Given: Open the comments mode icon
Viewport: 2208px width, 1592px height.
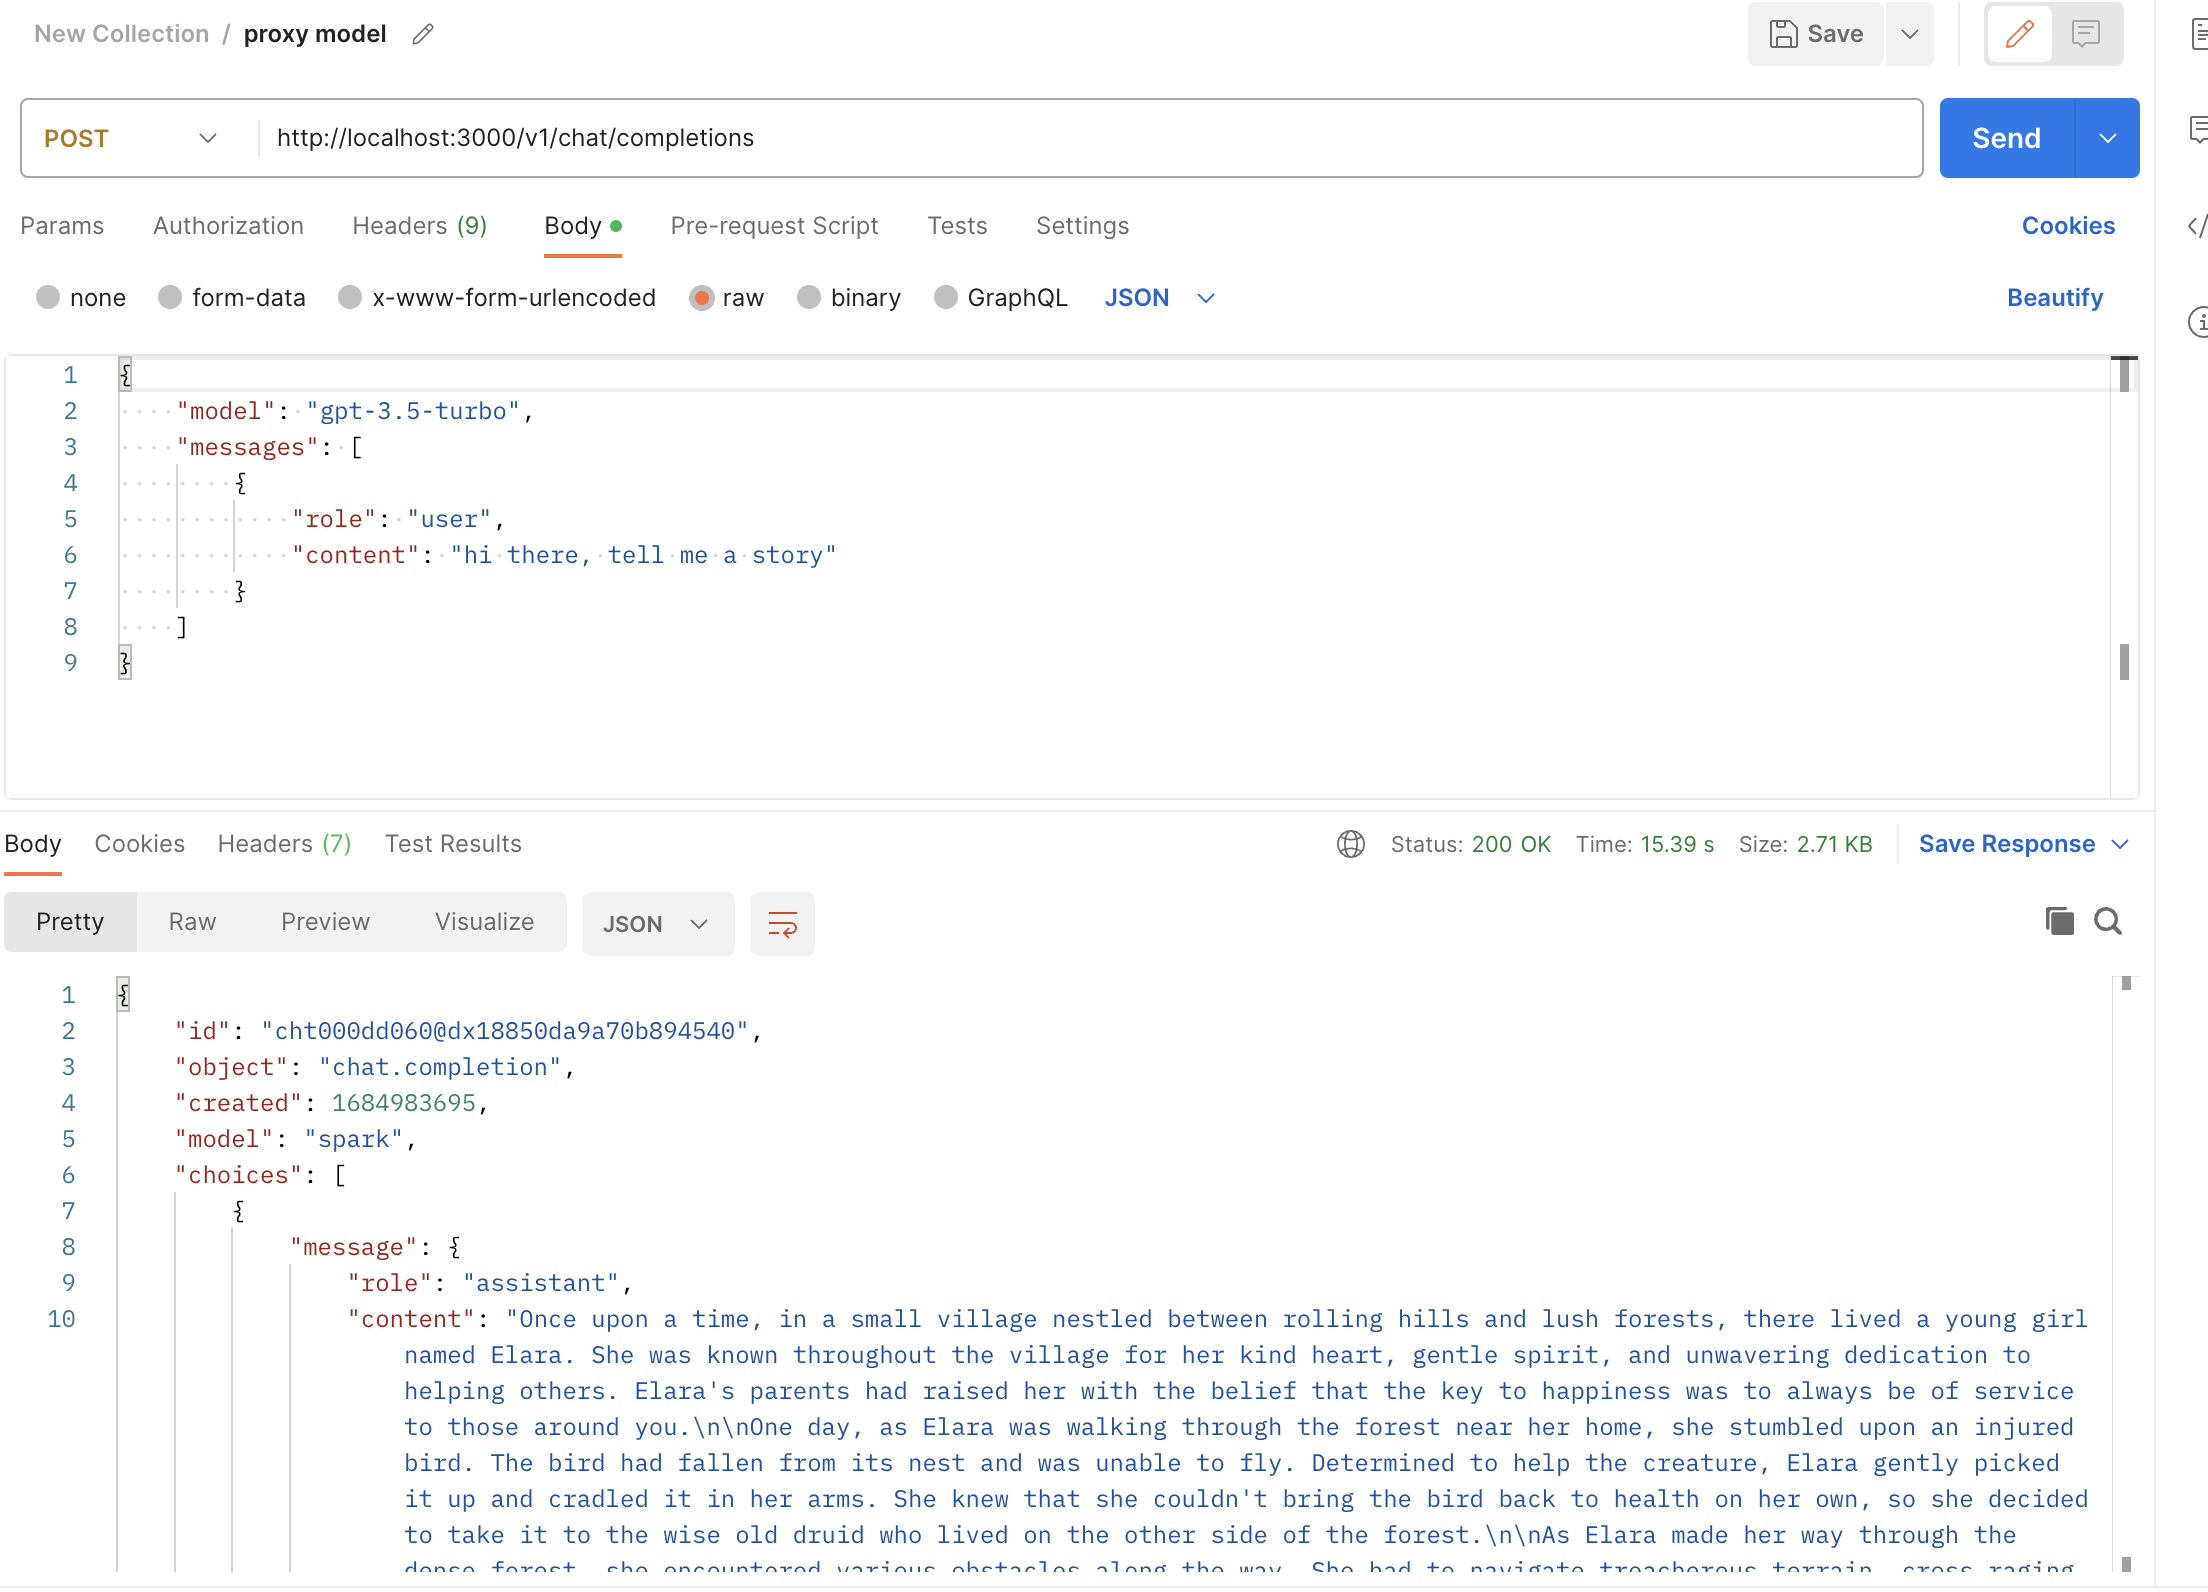Looking at the screenshot, I should pos(2085,34).
